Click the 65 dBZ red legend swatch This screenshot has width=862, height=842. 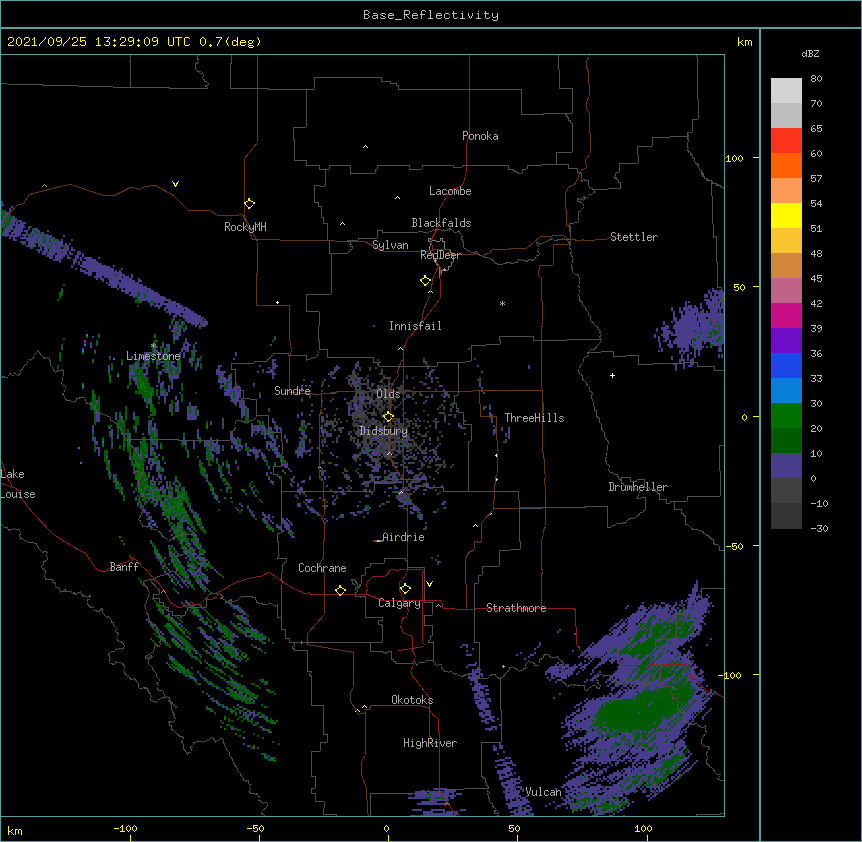click(786, 140)
